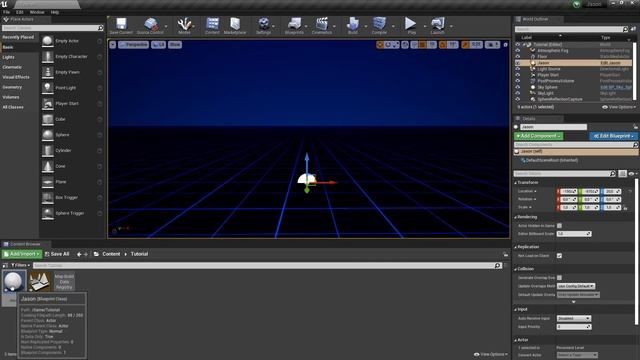Click the Add/Import button

click(22, 254)
